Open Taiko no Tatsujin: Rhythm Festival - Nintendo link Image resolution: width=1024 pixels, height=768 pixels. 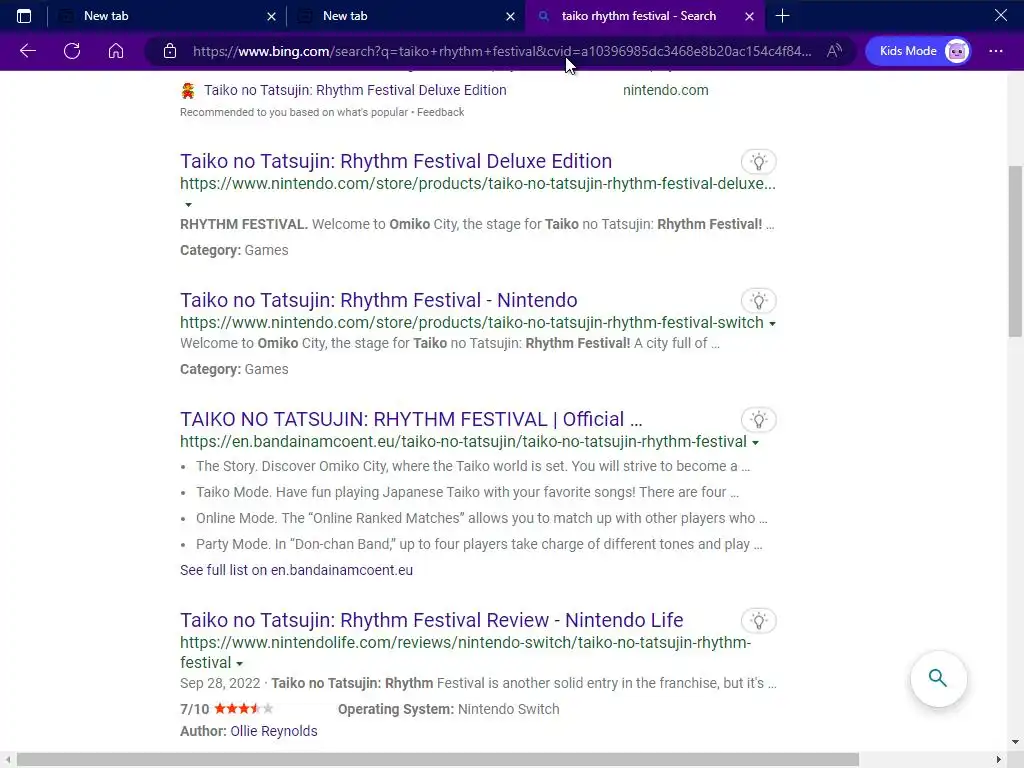click(379, 300)
